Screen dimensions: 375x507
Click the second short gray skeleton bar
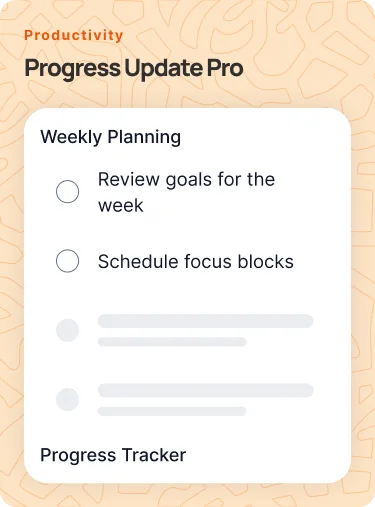tap(172, 411)
